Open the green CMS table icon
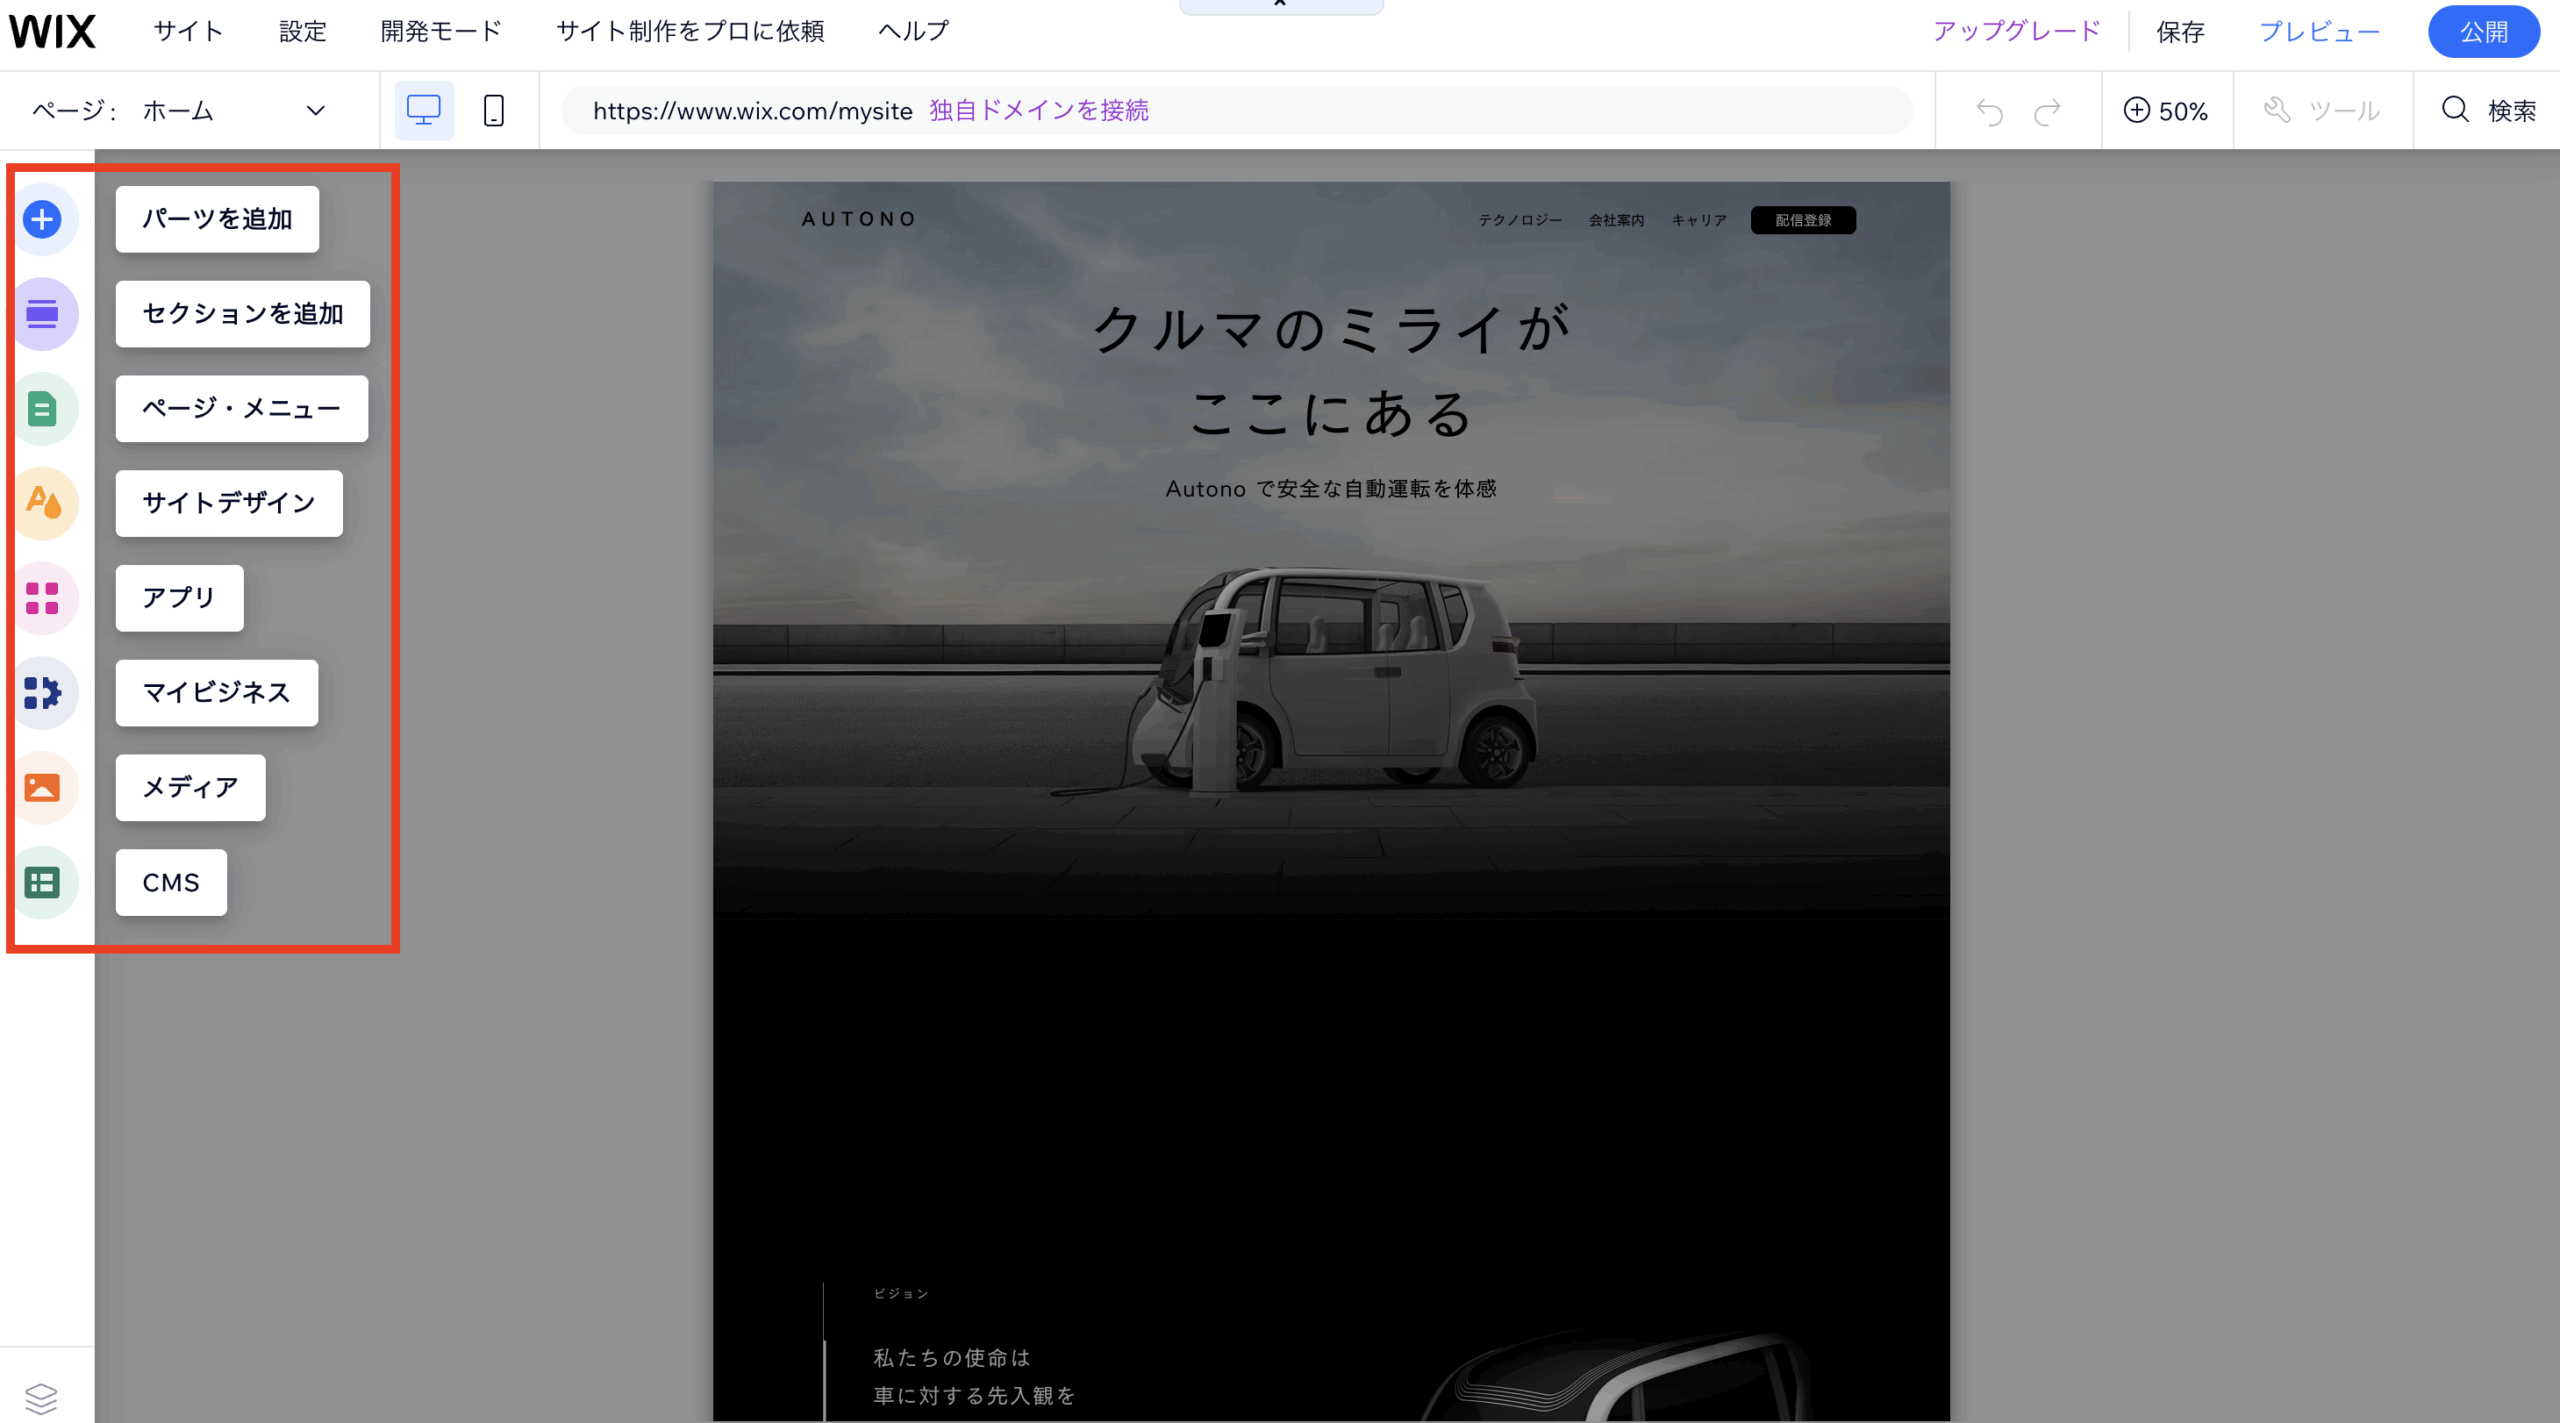The image size is (2560, 1423). coord(42,882)
